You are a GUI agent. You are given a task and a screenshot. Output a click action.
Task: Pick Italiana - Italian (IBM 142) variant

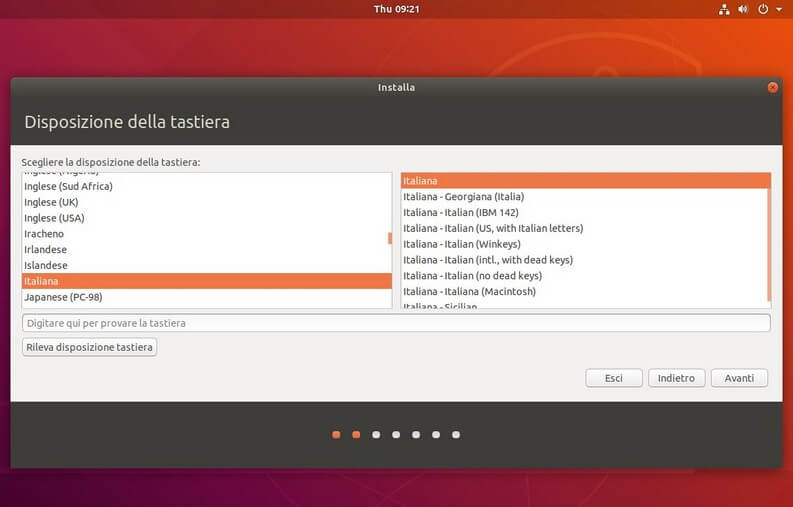(460, 212)
